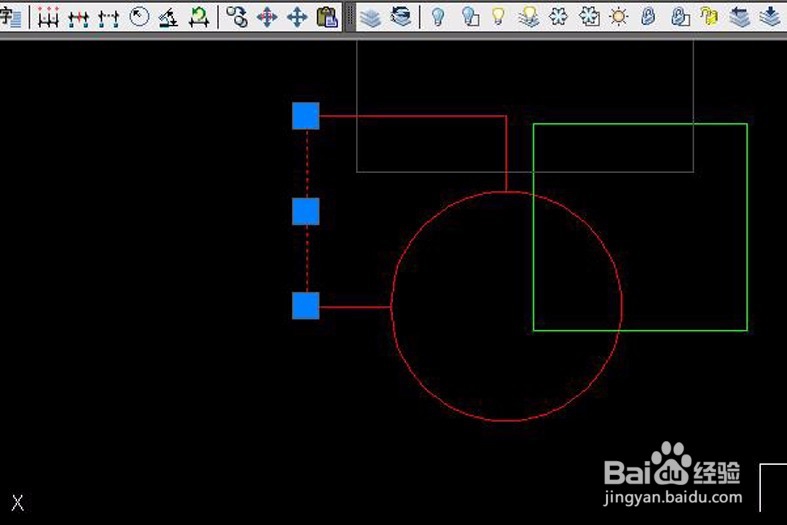Turn off layer with plain blue bulb

pos(439,17)
